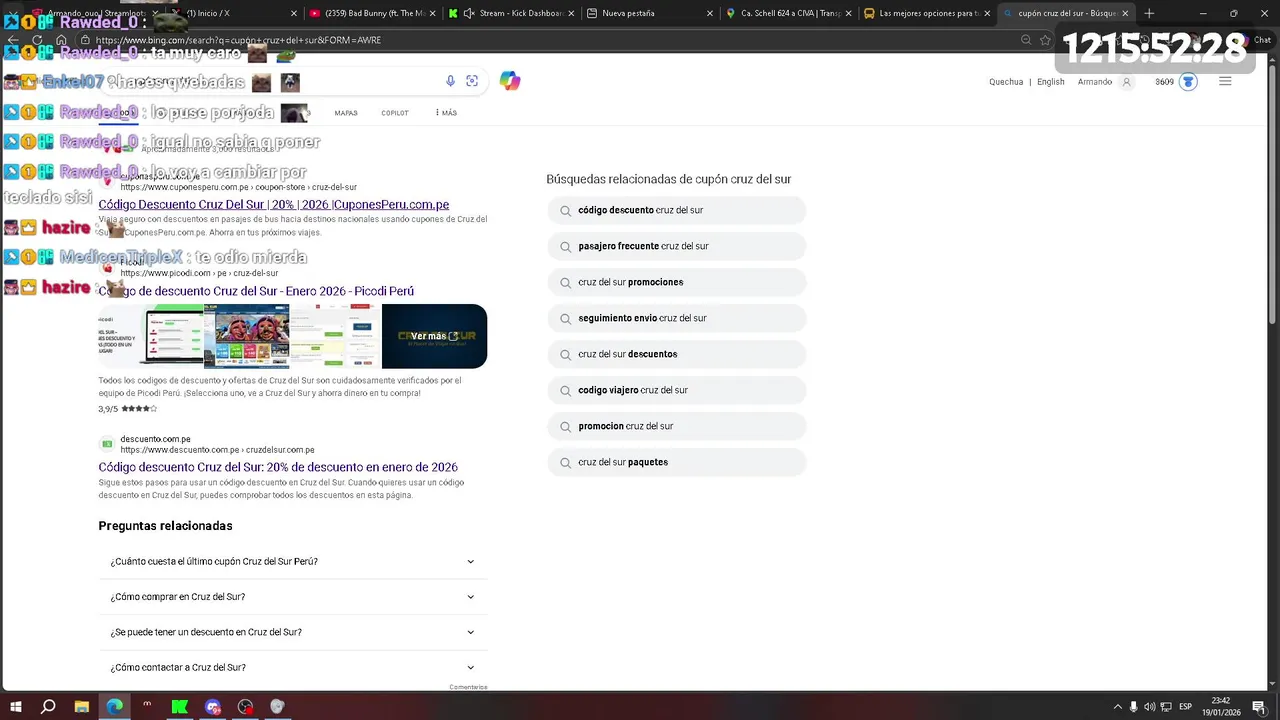
Task: Click the 'Comentarios' feedback link
Action: click(x=468, y=687)
